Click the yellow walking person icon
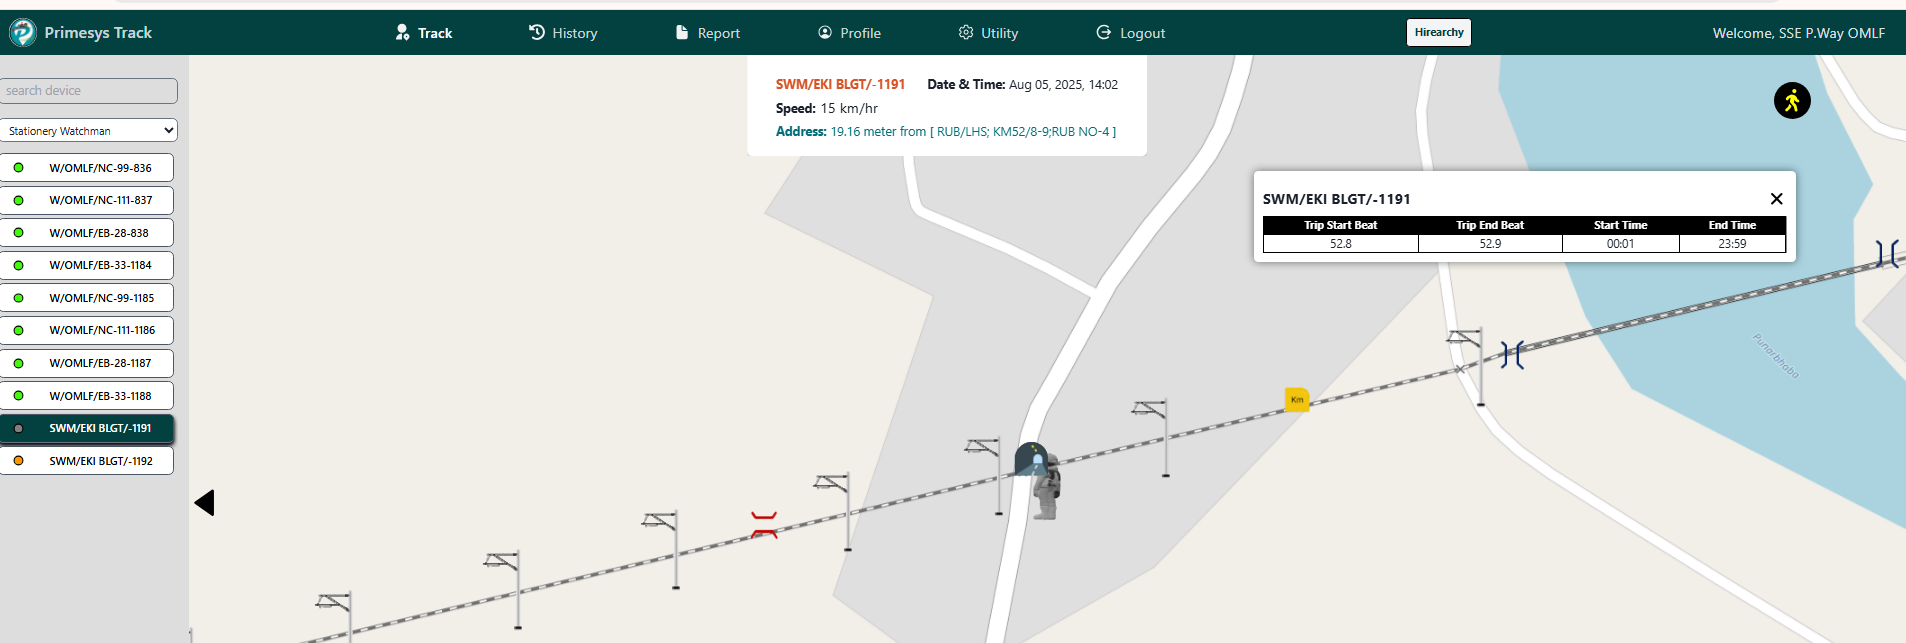Viewport: 1906px width, 643px height. (x=1791, y=101)
